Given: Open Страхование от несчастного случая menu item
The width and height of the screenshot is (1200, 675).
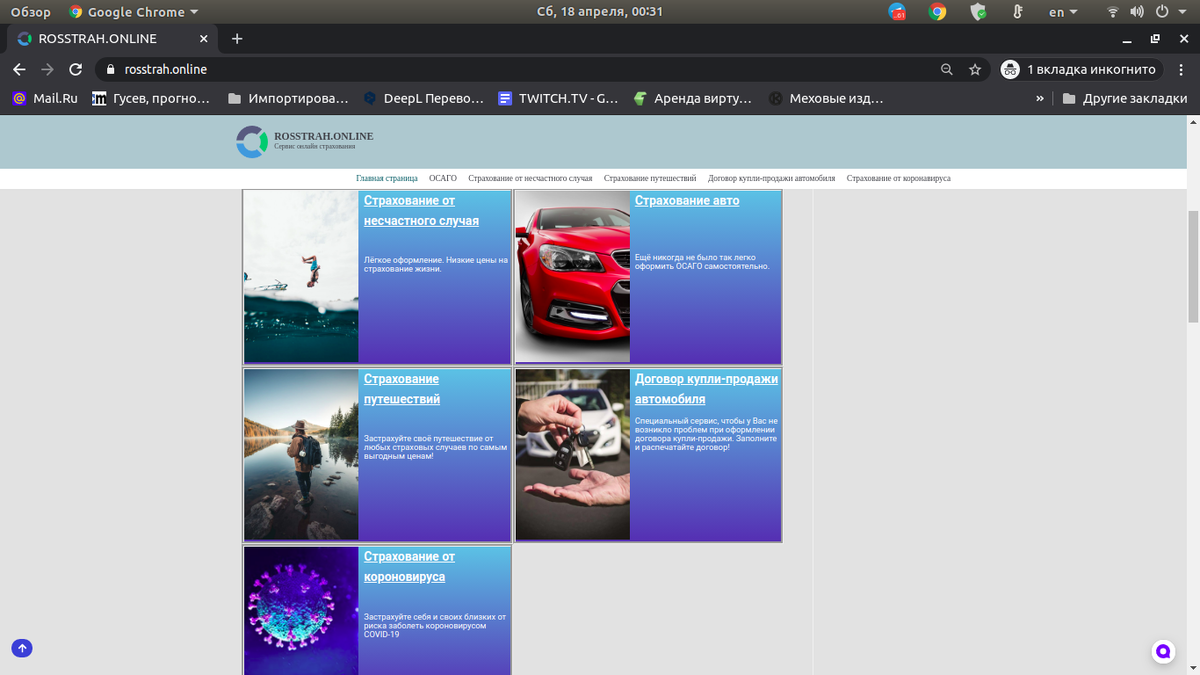Looking at the screenshot, I should click(530, 178).
